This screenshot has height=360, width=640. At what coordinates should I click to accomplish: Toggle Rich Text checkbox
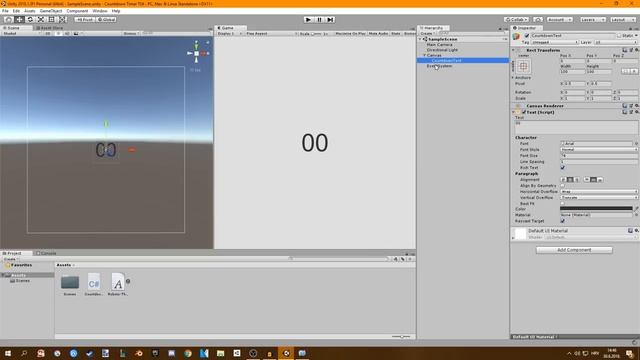click(x=563, y=167)
